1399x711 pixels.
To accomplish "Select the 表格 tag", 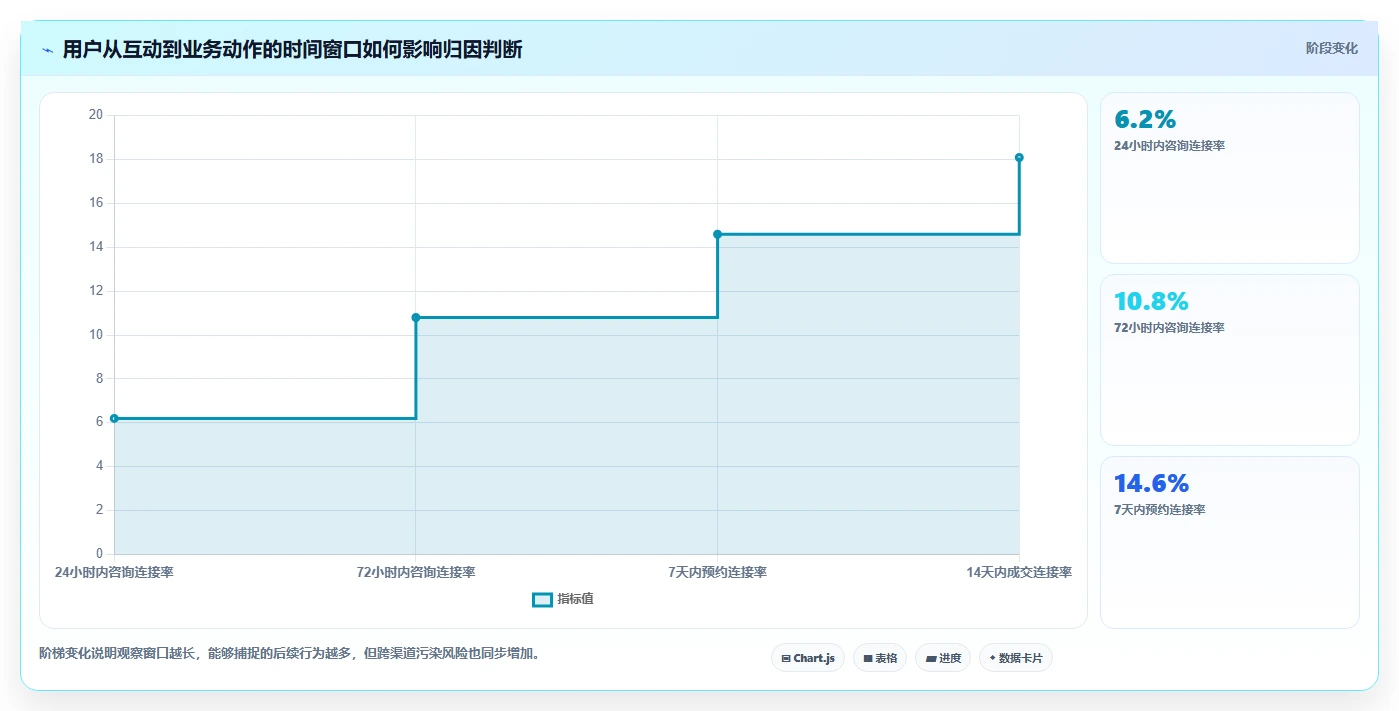I will pos(880,658).
